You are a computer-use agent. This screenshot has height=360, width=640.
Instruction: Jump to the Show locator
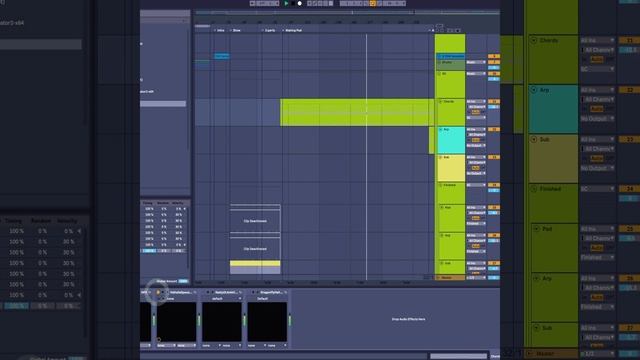click(236, 30)
